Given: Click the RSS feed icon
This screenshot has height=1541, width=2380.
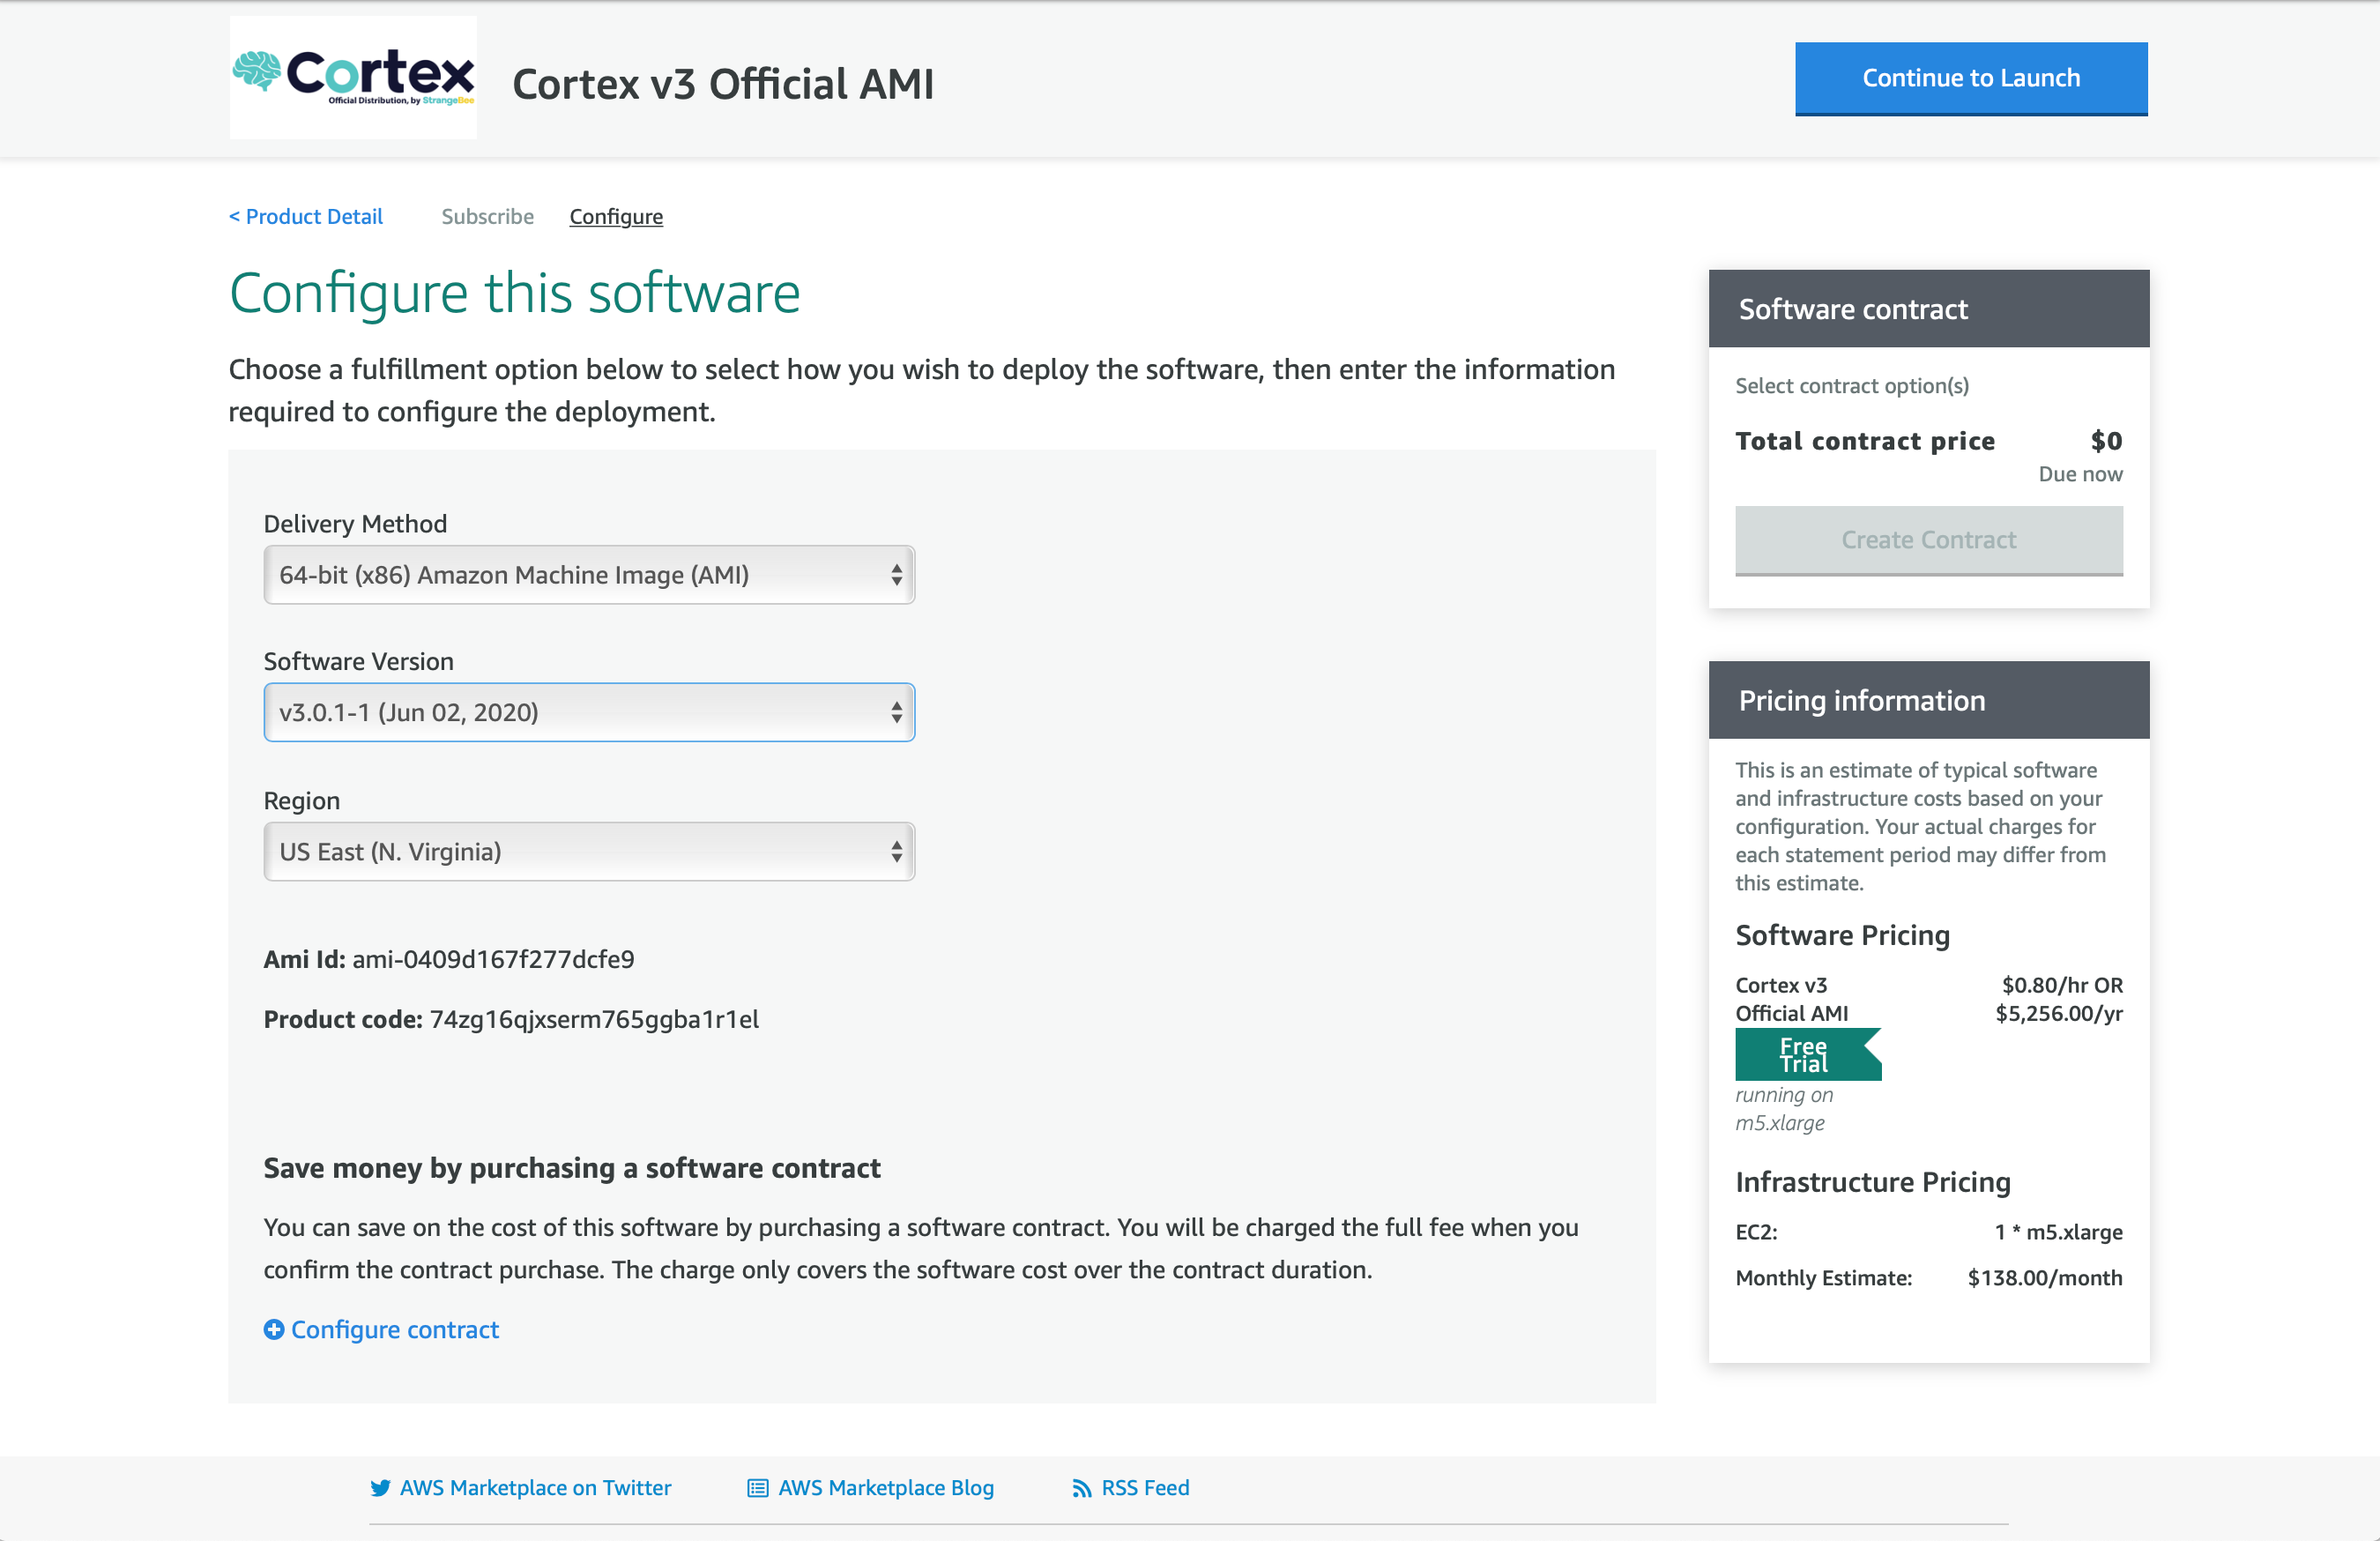Looking at the screenshot, I should [1082, 1487].
